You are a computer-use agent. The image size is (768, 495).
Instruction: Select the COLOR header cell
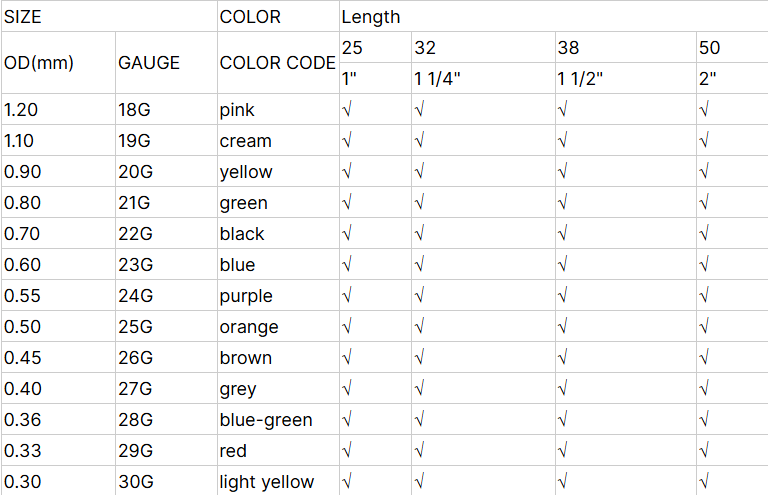pyautogui.click(x=250, y=17)
